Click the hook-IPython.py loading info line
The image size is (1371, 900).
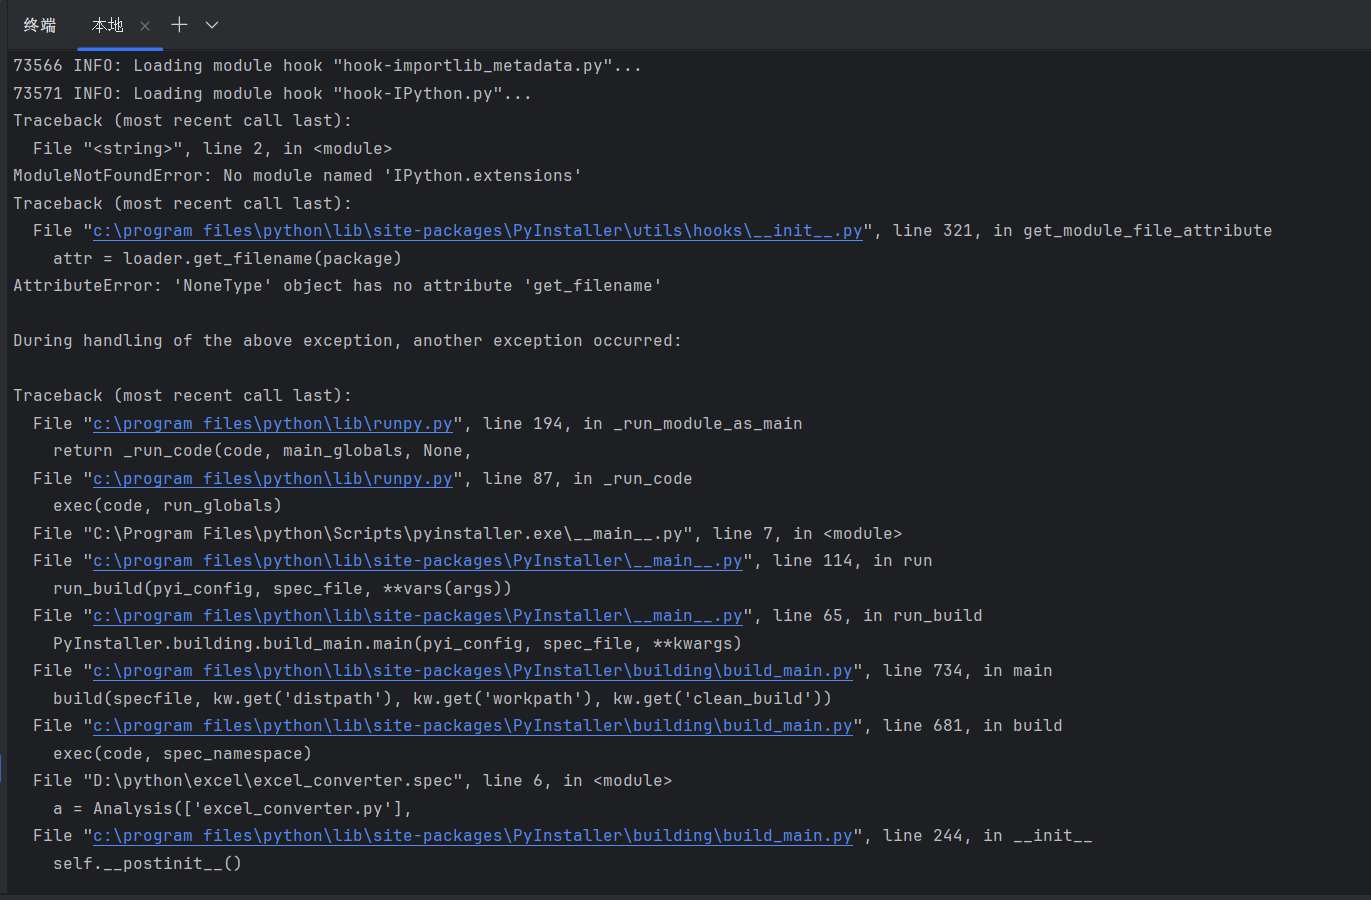(272, 94)
